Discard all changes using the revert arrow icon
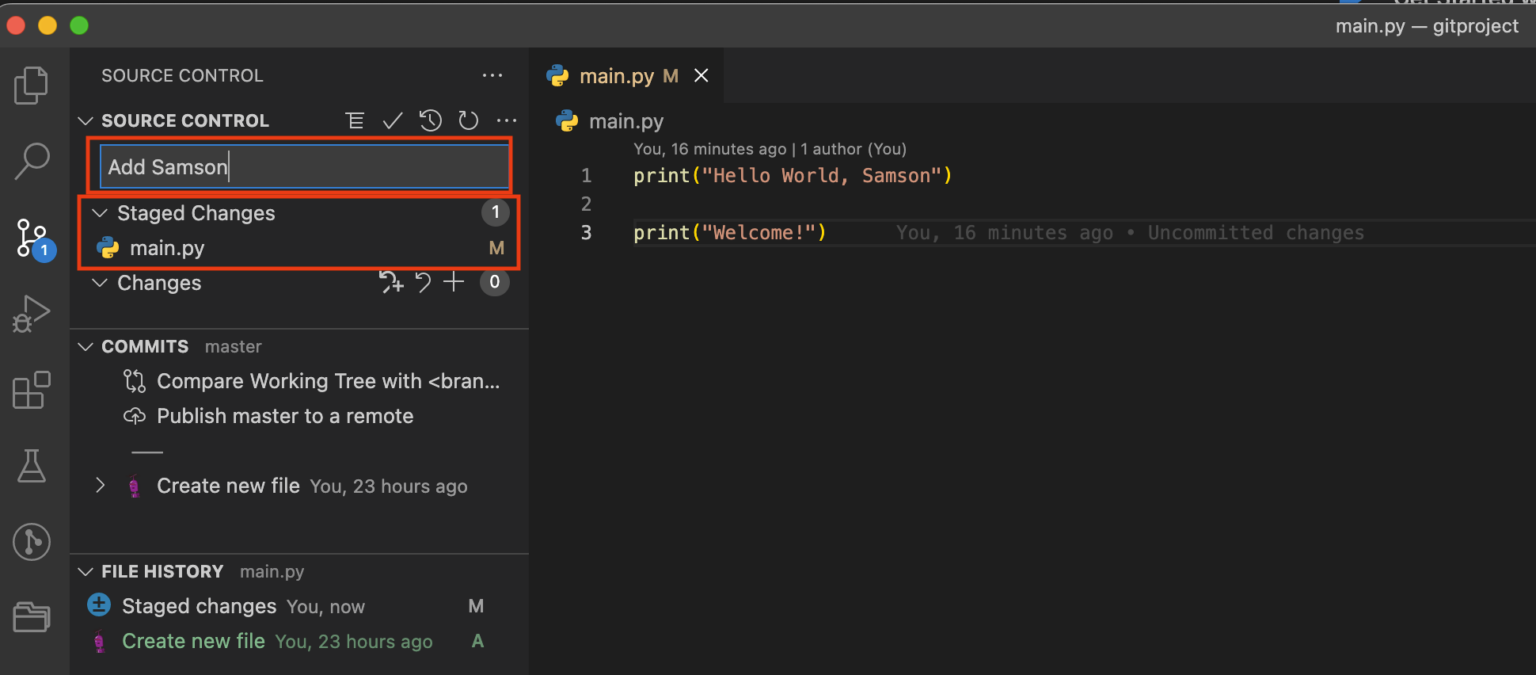The width and height of the screenshot is (1536, 675). (422, 282)
